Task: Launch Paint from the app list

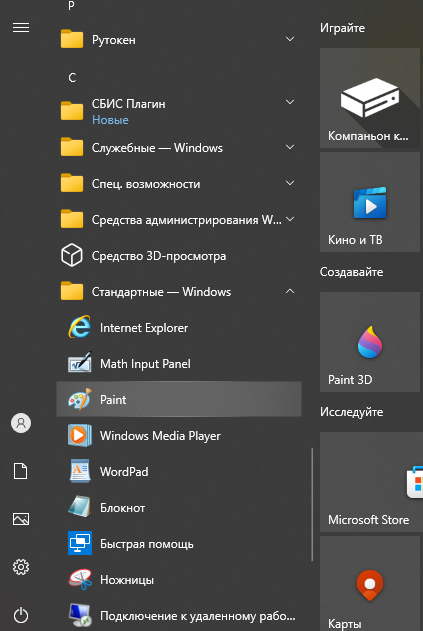Action: coord(179,399)
